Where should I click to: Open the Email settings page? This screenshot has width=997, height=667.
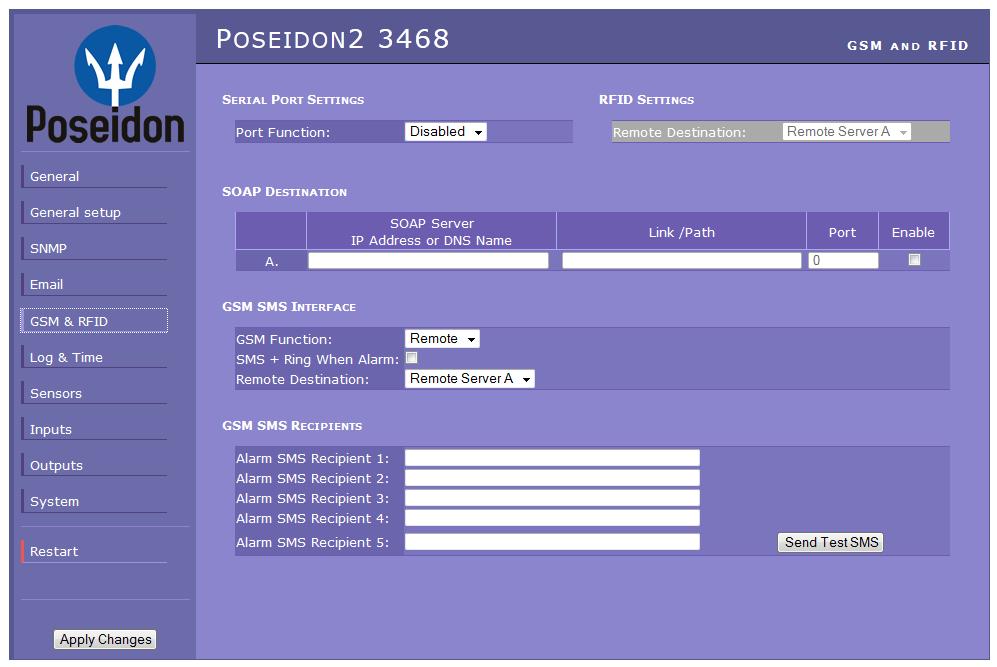point(94,284)
